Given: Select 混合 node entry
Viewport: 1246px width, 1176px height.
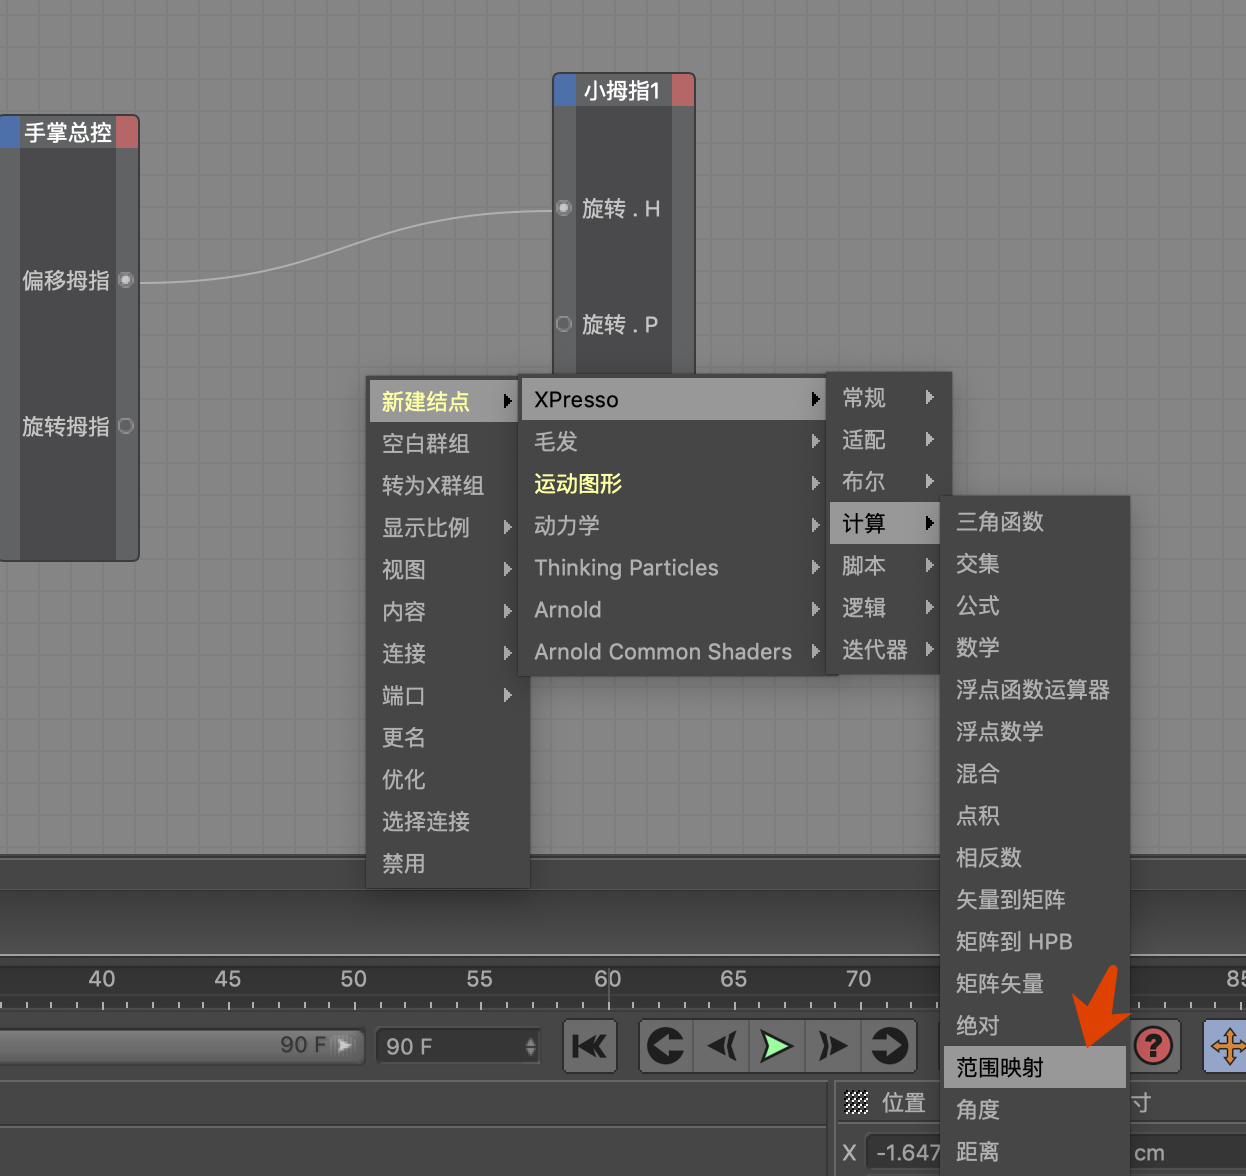Looking at the screenshot, I should pyautogui.click(x=1035, y=773).
